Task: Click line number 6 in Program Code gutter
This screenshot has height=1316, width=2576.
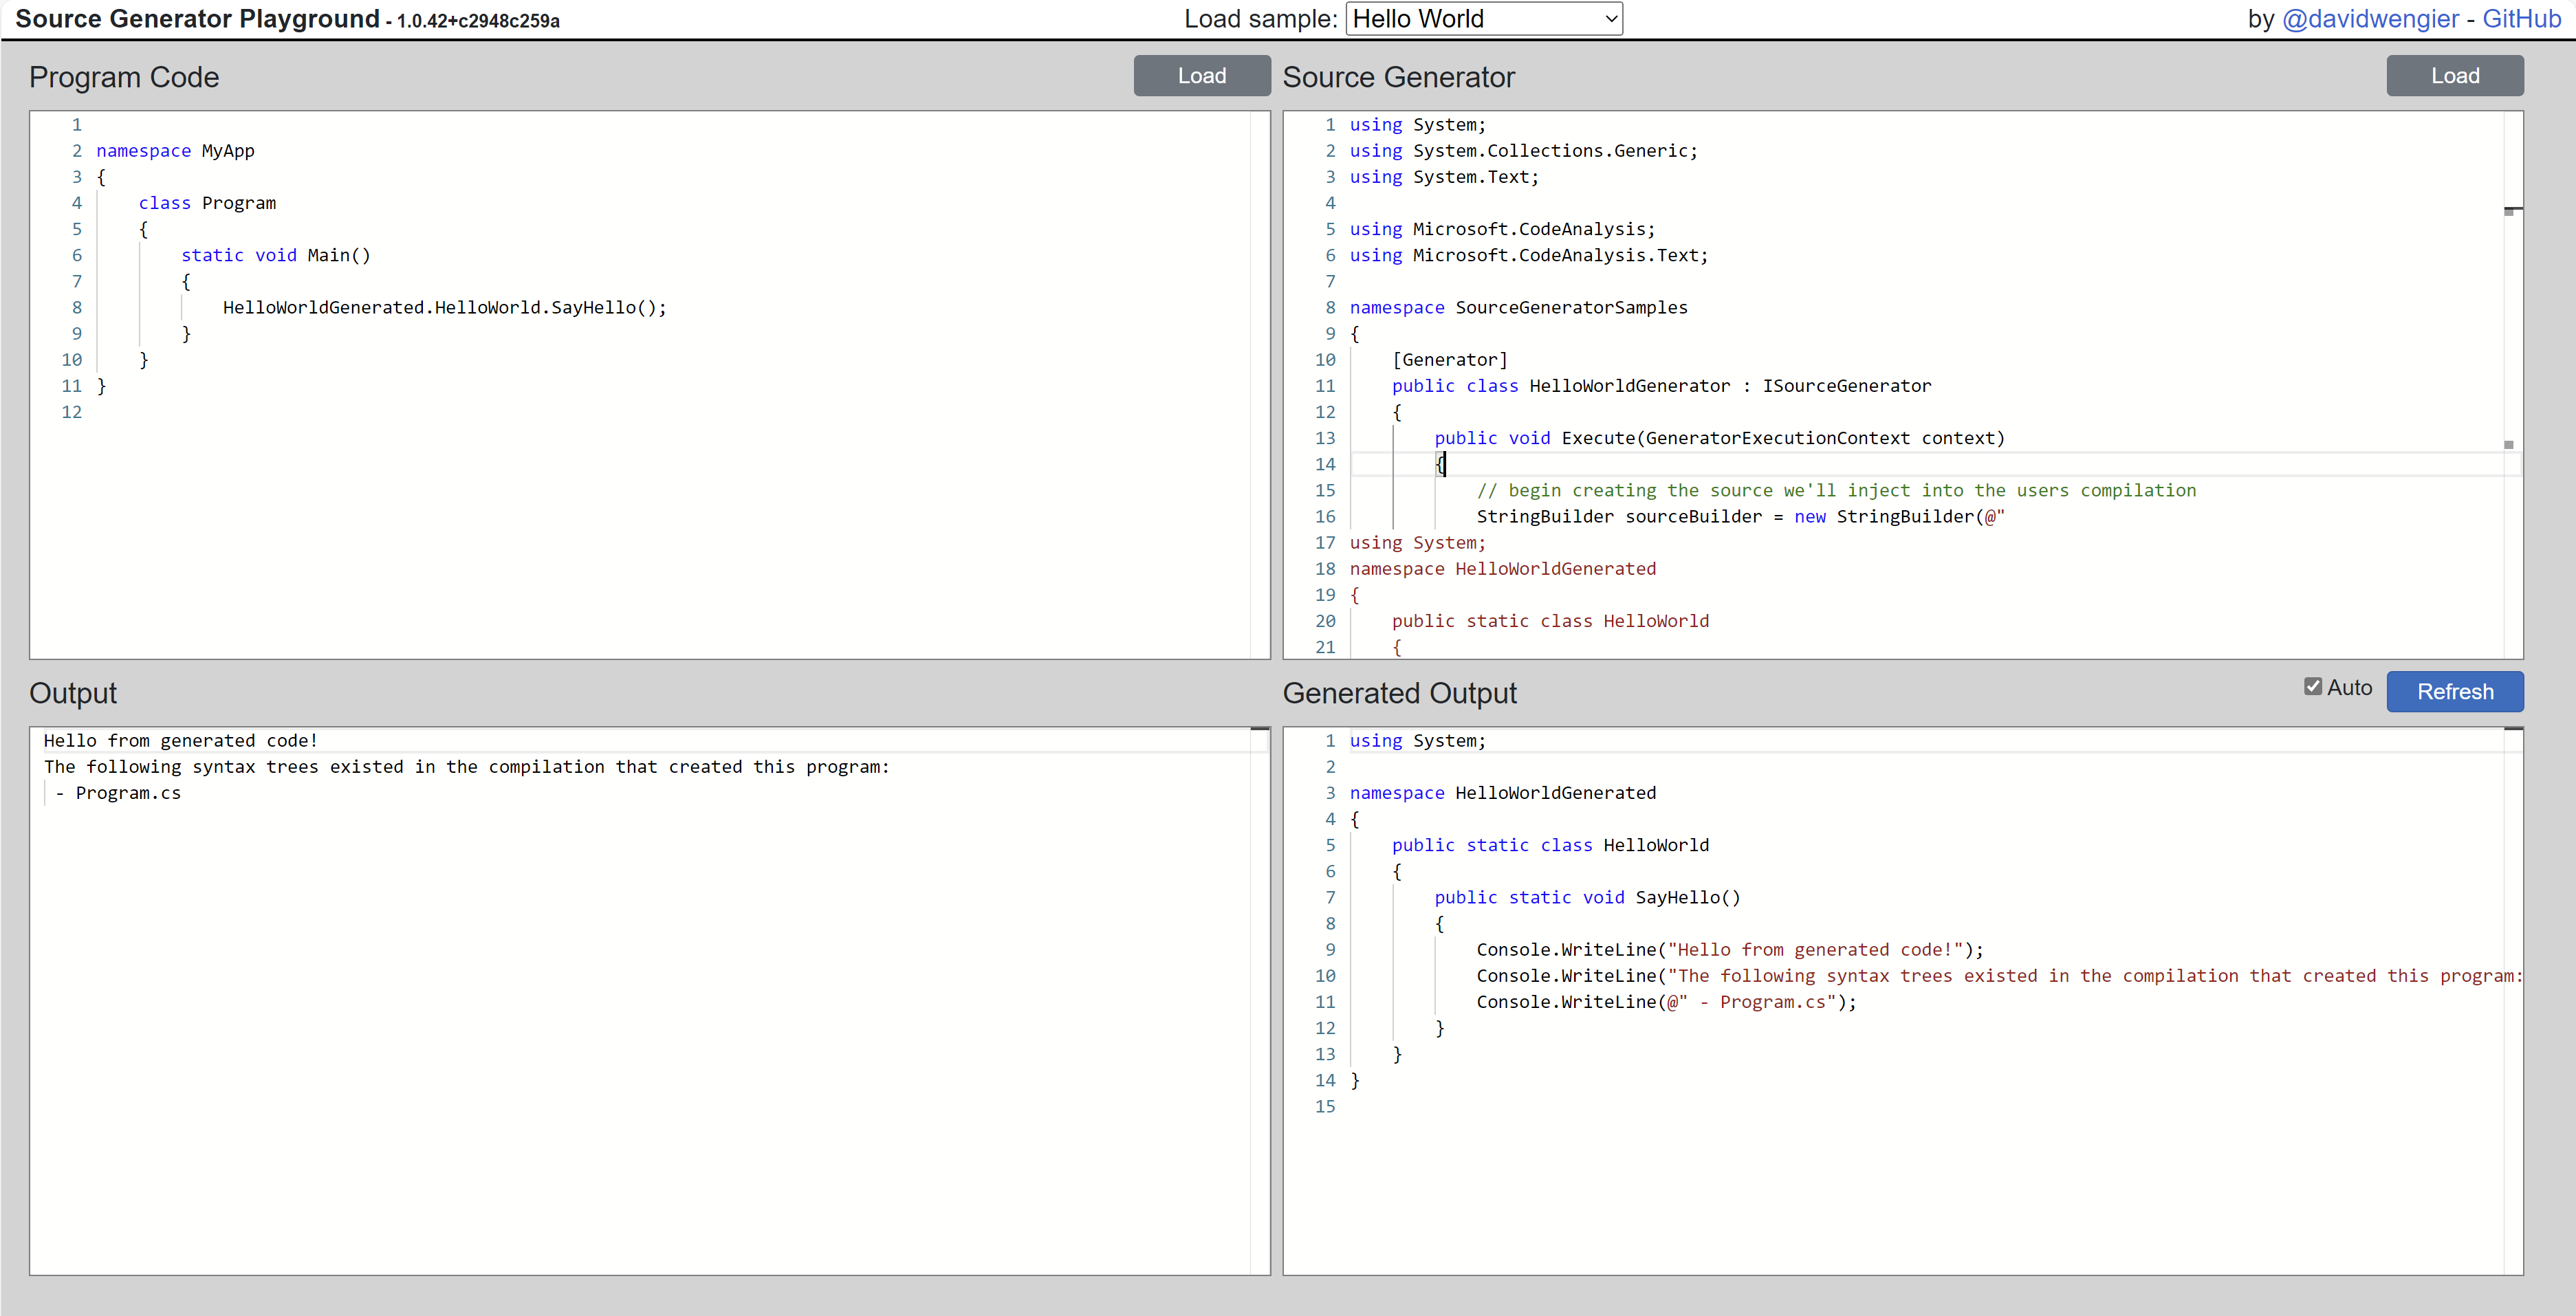Action: tap(76, 256)
